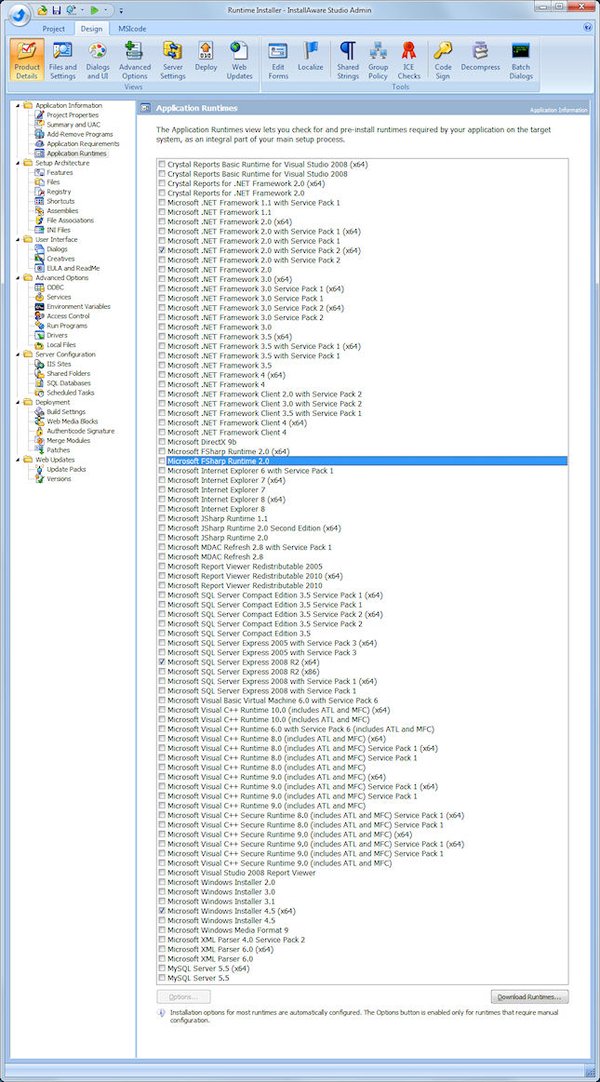Screen dimensions: 600x1082
Task: Open the Server Settings view
Action: pyautogui.click(x=172, y=61)
